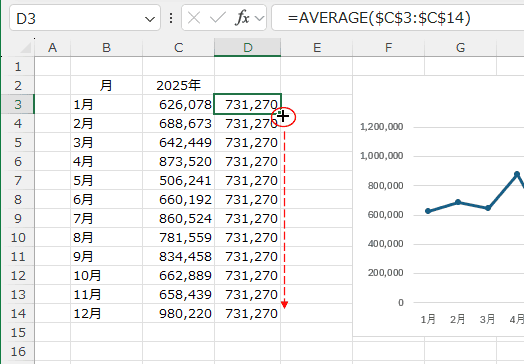Click cell containing 9月
Viewport: 524px width, 364px height.
(106, 257)
